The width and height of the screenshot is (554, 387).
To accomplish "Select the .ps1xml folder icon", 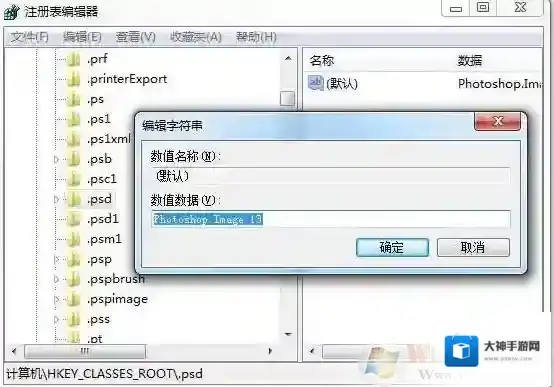I will 74,139.
